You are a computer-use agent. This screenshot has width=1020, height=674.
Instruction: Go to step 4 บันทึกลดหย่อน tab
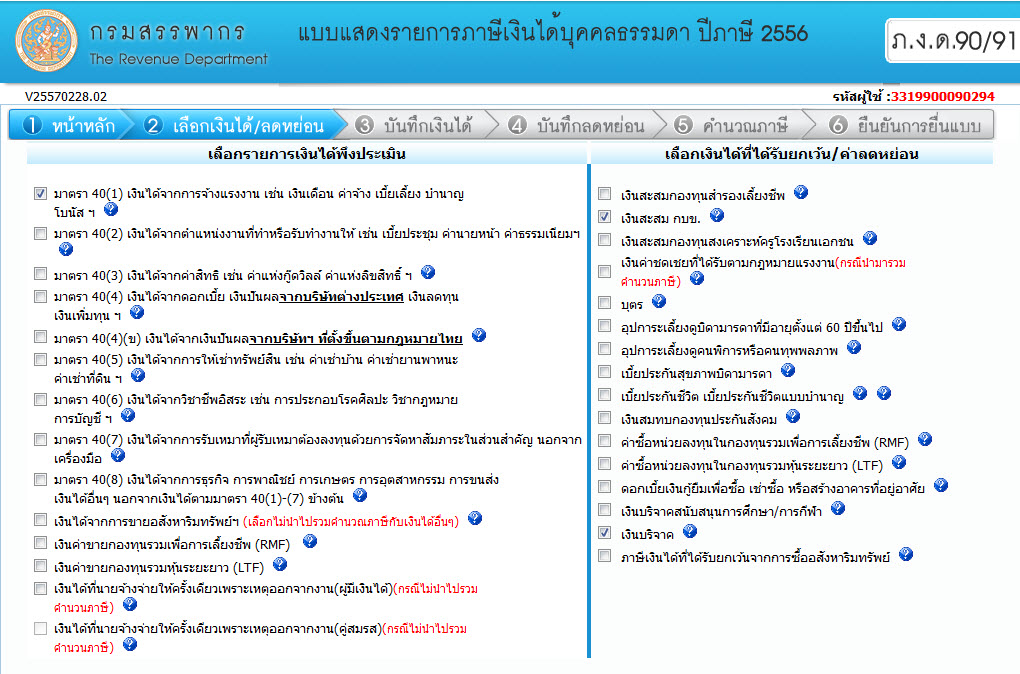(x=578, y=125)
